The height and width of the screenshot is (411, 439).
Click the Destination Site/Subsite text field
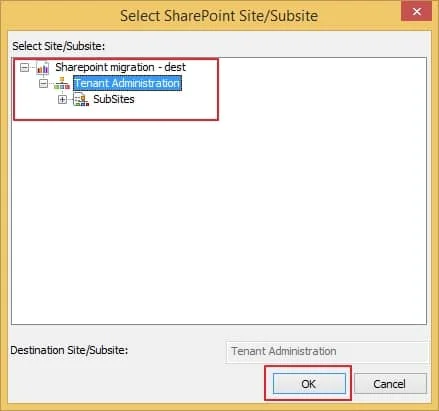tap(327, 351)
